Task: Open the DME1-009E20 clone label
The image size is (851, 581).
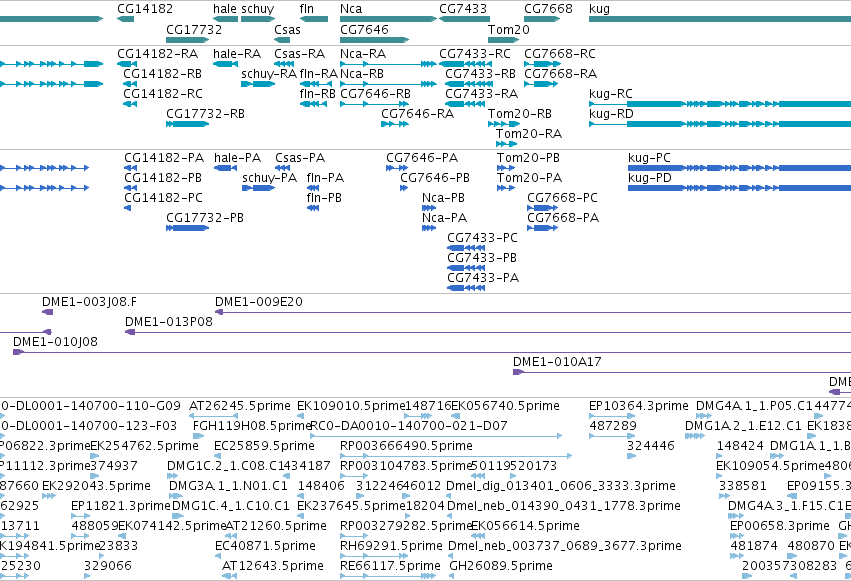Action: tap(259, 302)
